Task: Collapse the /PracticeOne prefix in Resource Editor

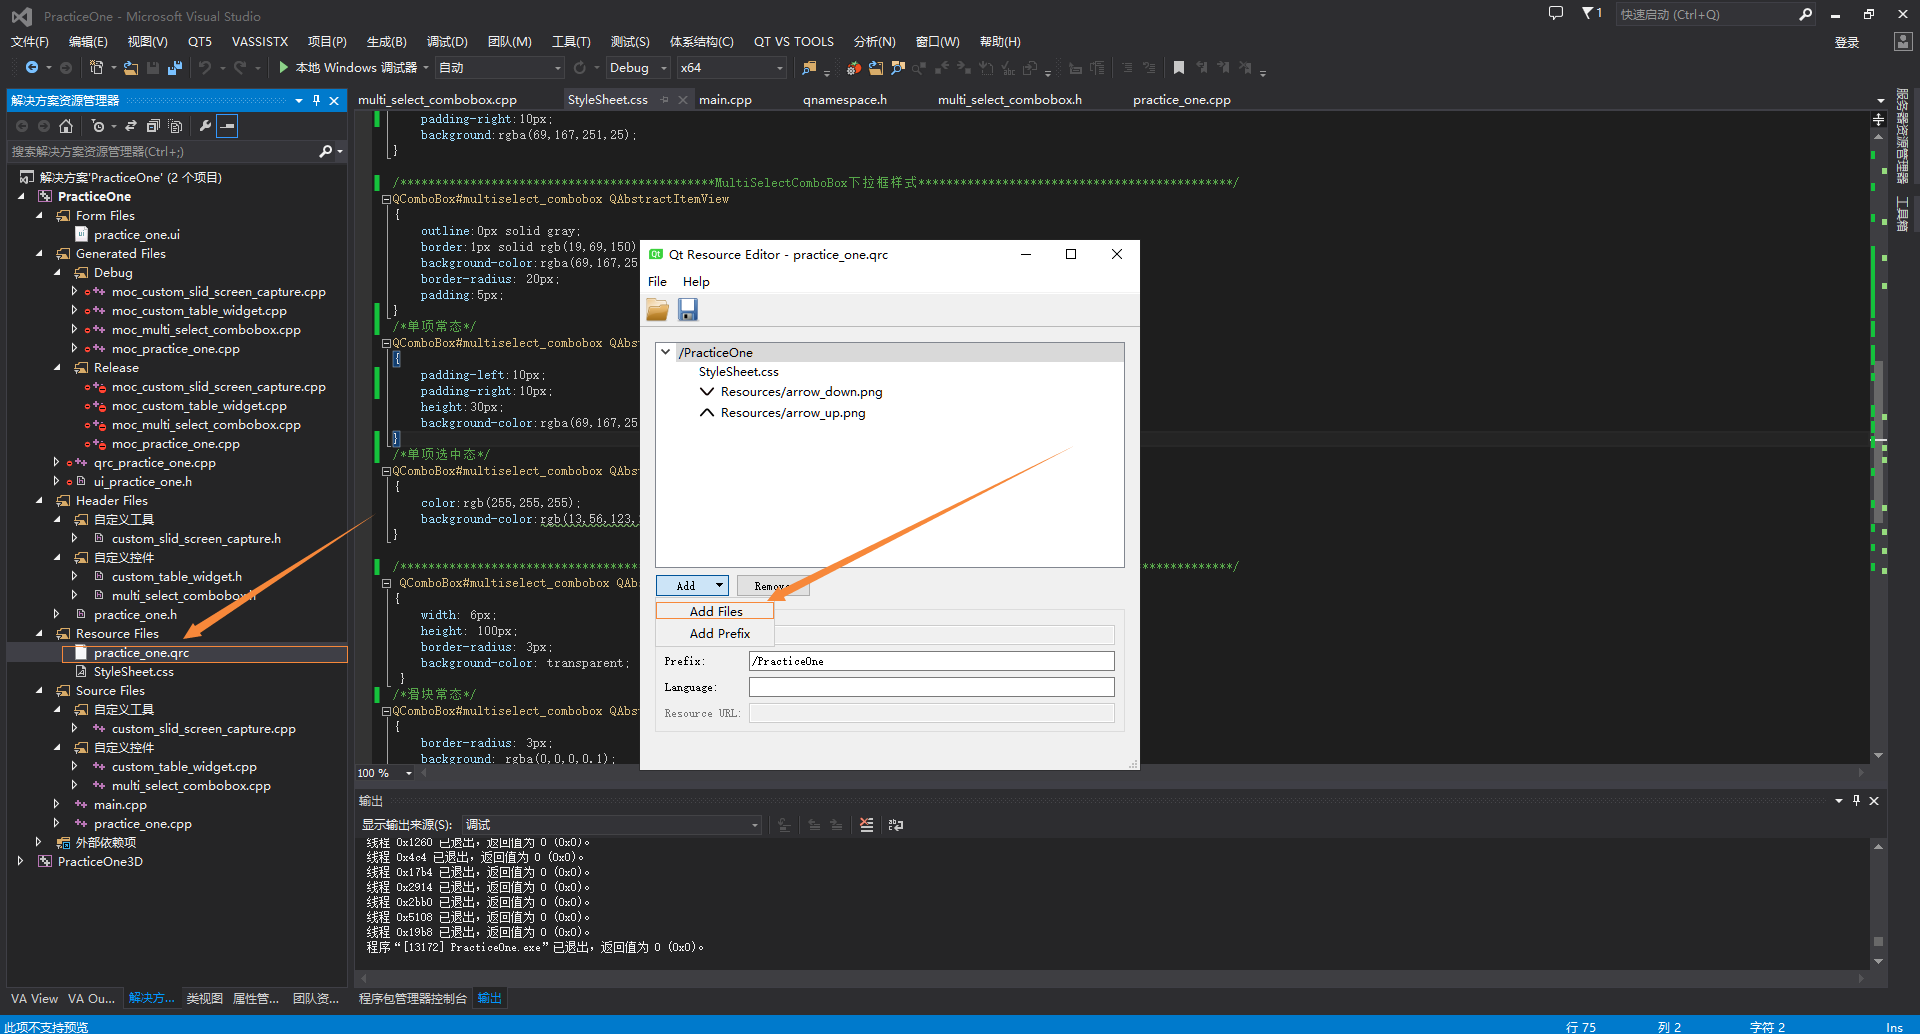Action: tap(666, 352)
